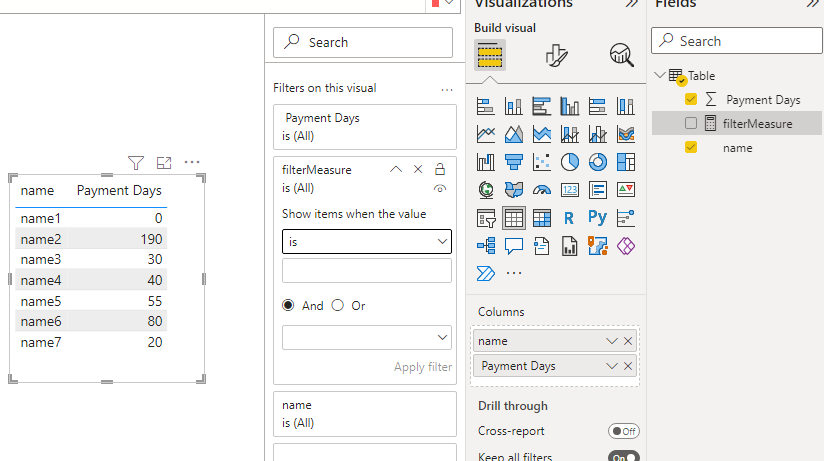
Task: Open the 'is' condition dropdown
Action: (367, 242)
